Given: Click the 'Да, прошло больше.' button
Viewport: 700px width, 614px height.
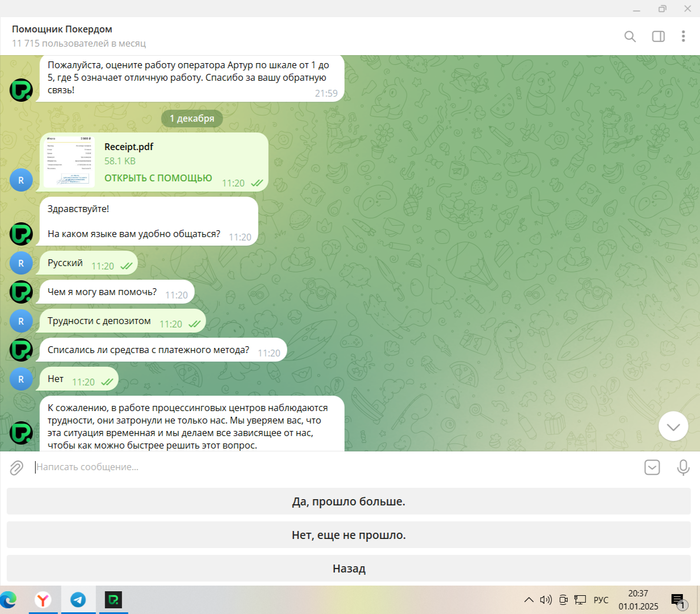Looking at the screenshot, I should (349, 501).
